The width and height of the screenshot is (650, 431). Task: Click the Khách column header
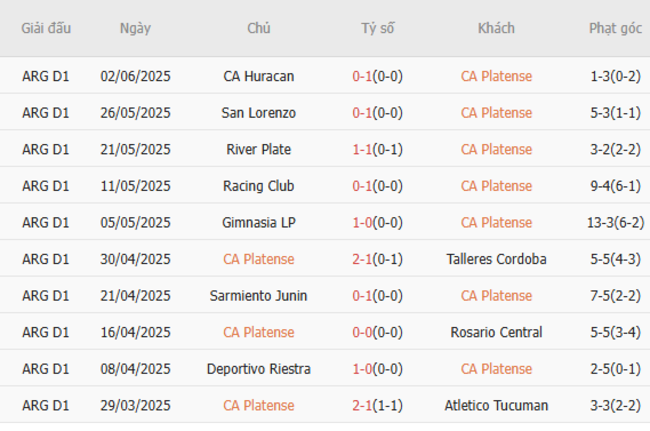pyautogui.click(x=496, y=28)
